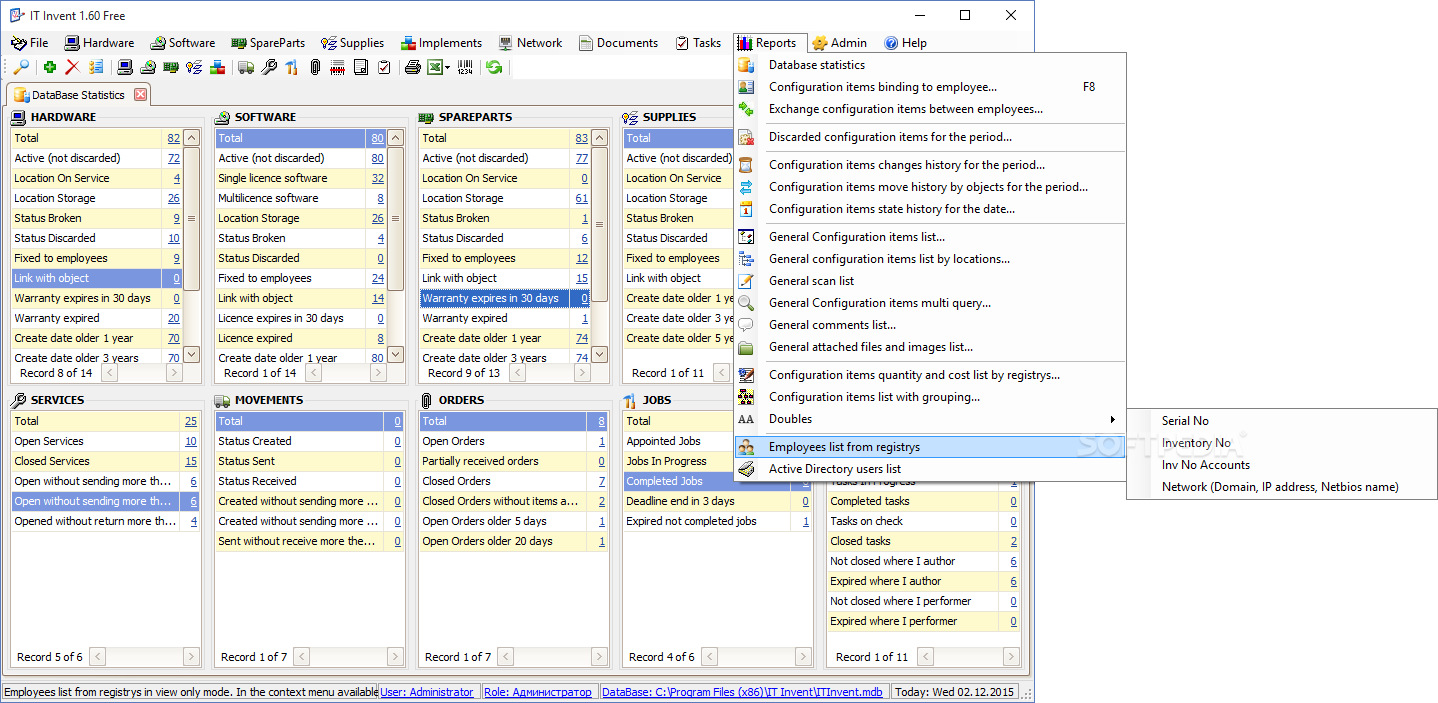Image resolution: width=1438 pixels, height=703 pixels.
Task: Click Hardware panel scroll-up arrow
Action: [x=191, y=138]
